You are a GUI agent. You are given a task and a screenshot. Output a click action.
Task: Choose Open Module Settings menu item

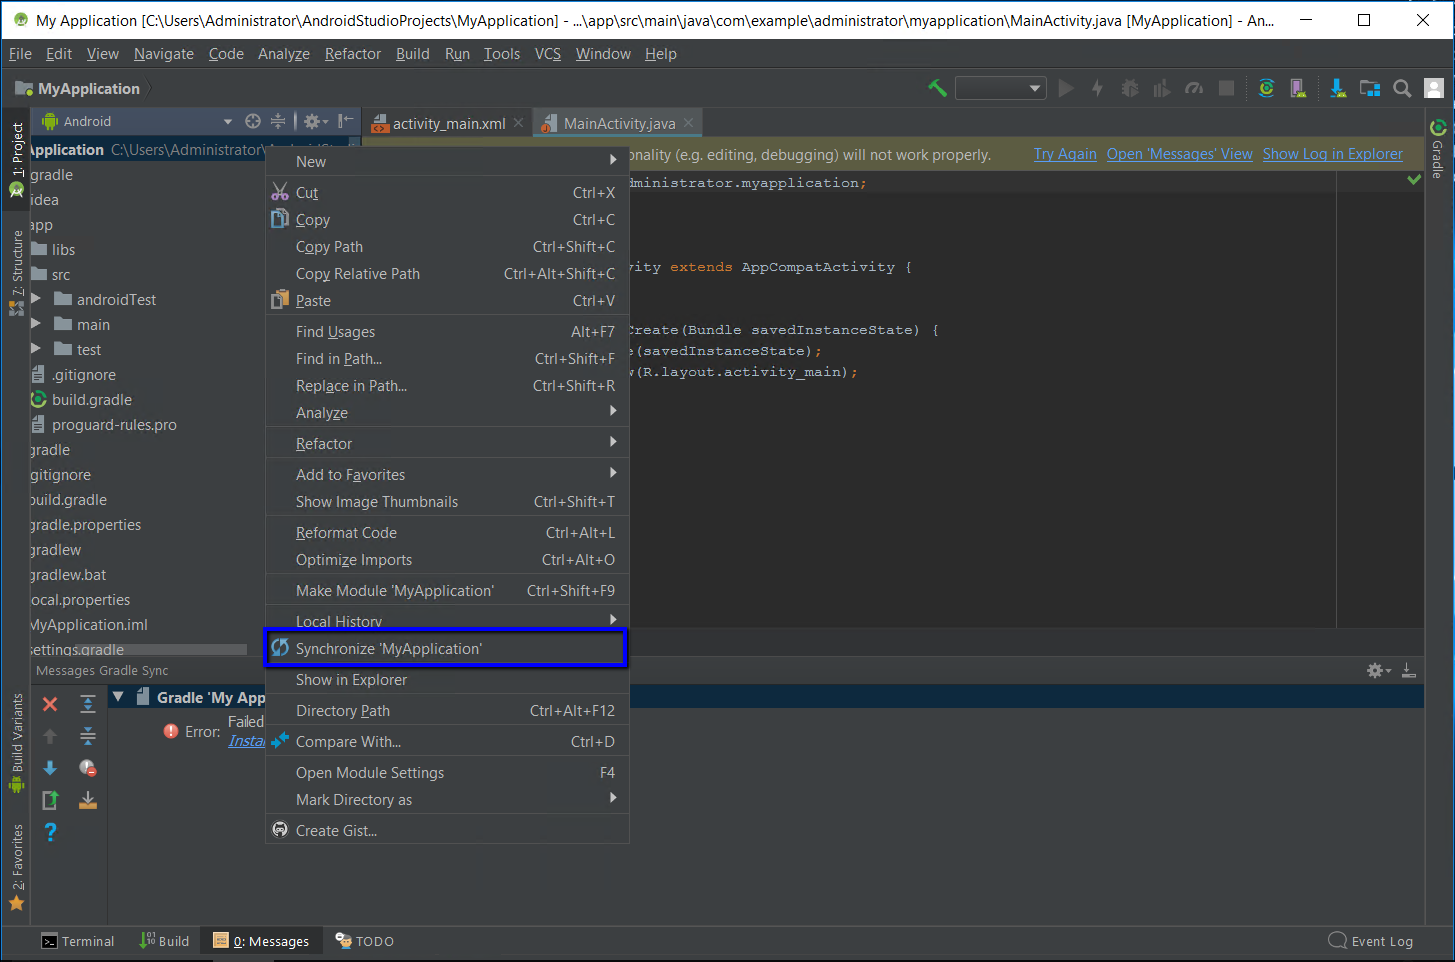pos(447,772)
